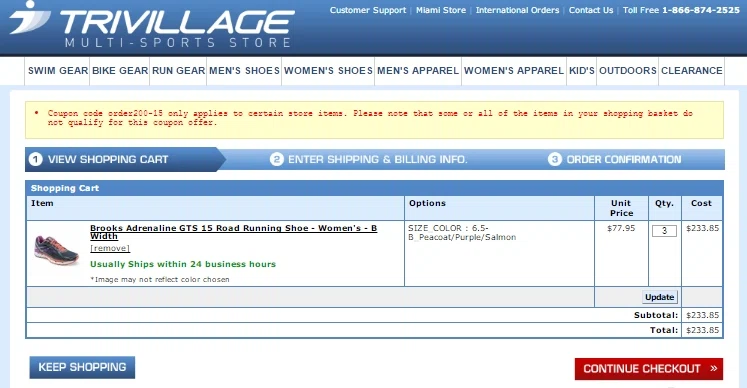
Task: Open the Men's Apparel menu
Action: coord(418,71)
